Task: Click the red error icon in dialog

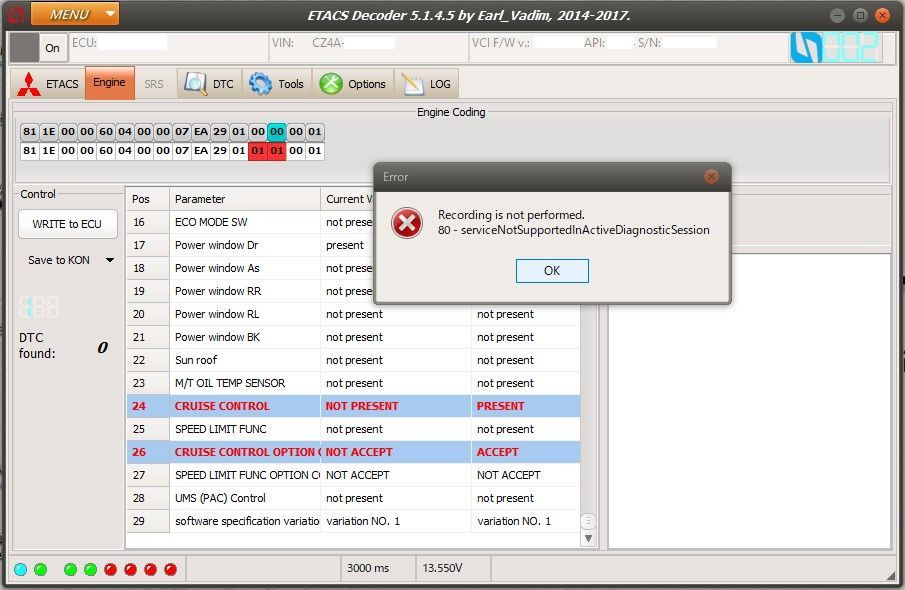Action: pos(406,222)
